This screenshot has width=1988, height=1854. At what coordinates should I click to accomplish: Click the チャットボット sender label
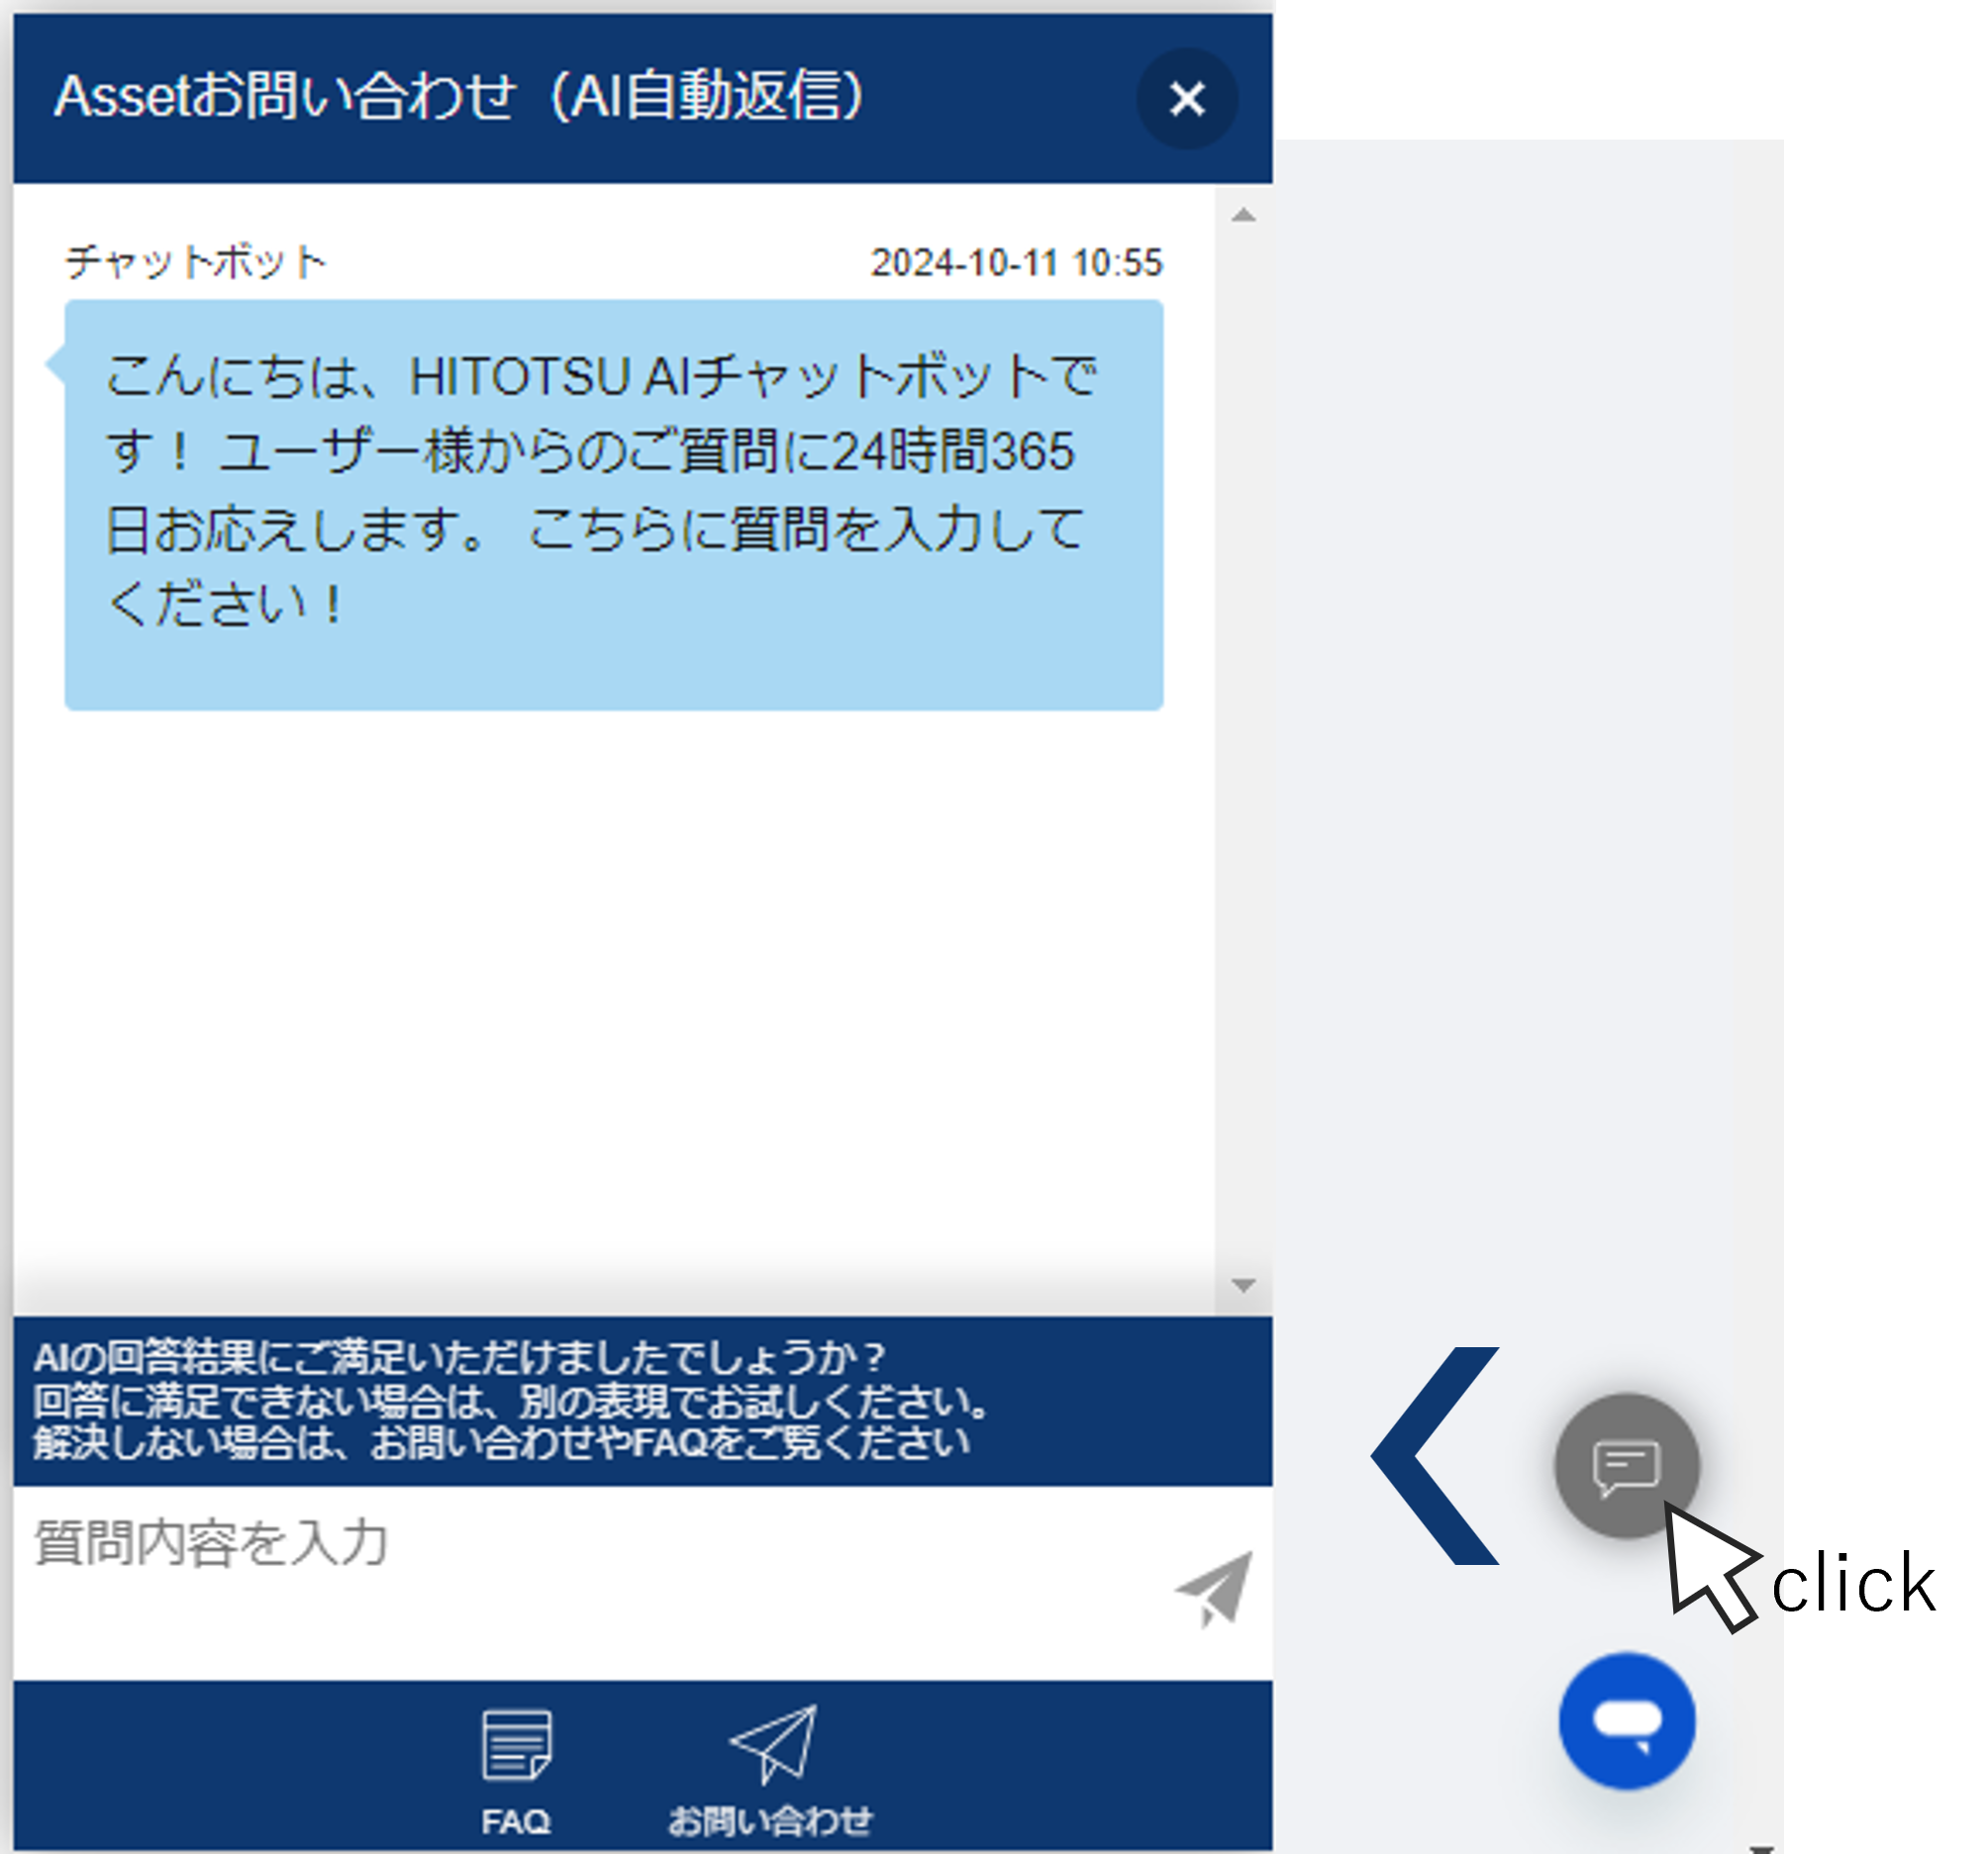pos(196,263)
